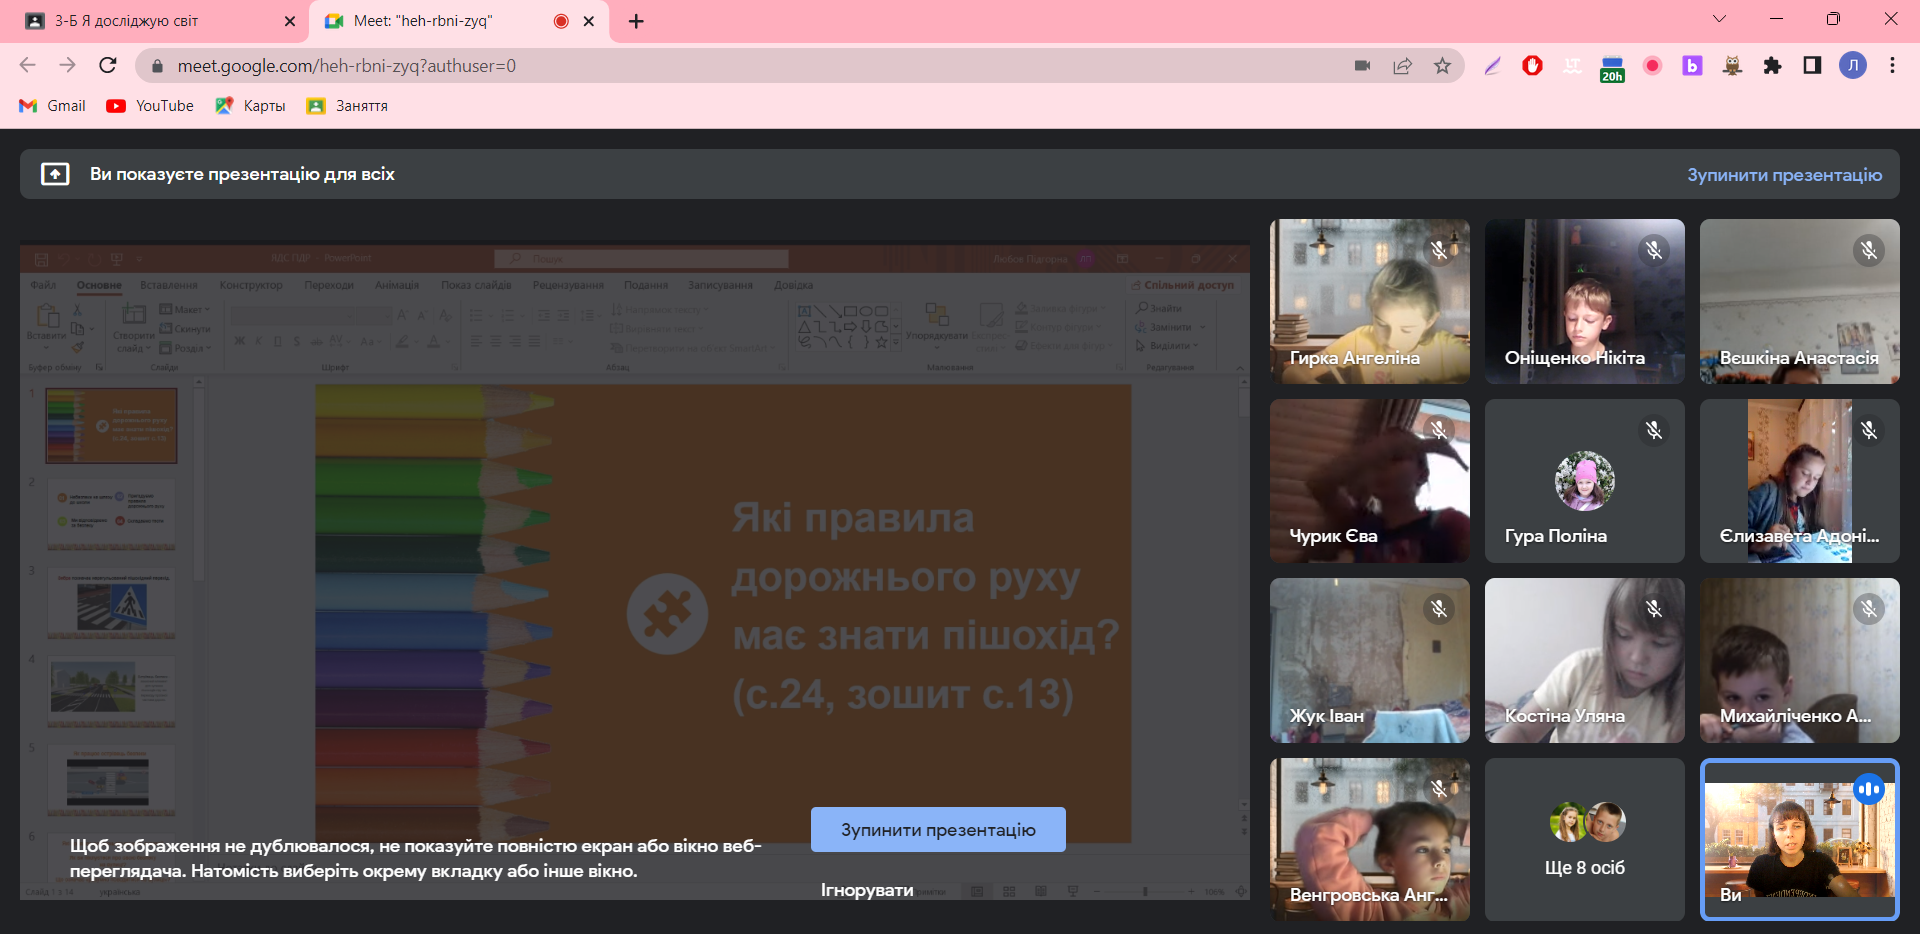Screen dimensions: 1920x934
Task: Reload the Meet page
Action: pyautogui.click(x=108, y=66)
